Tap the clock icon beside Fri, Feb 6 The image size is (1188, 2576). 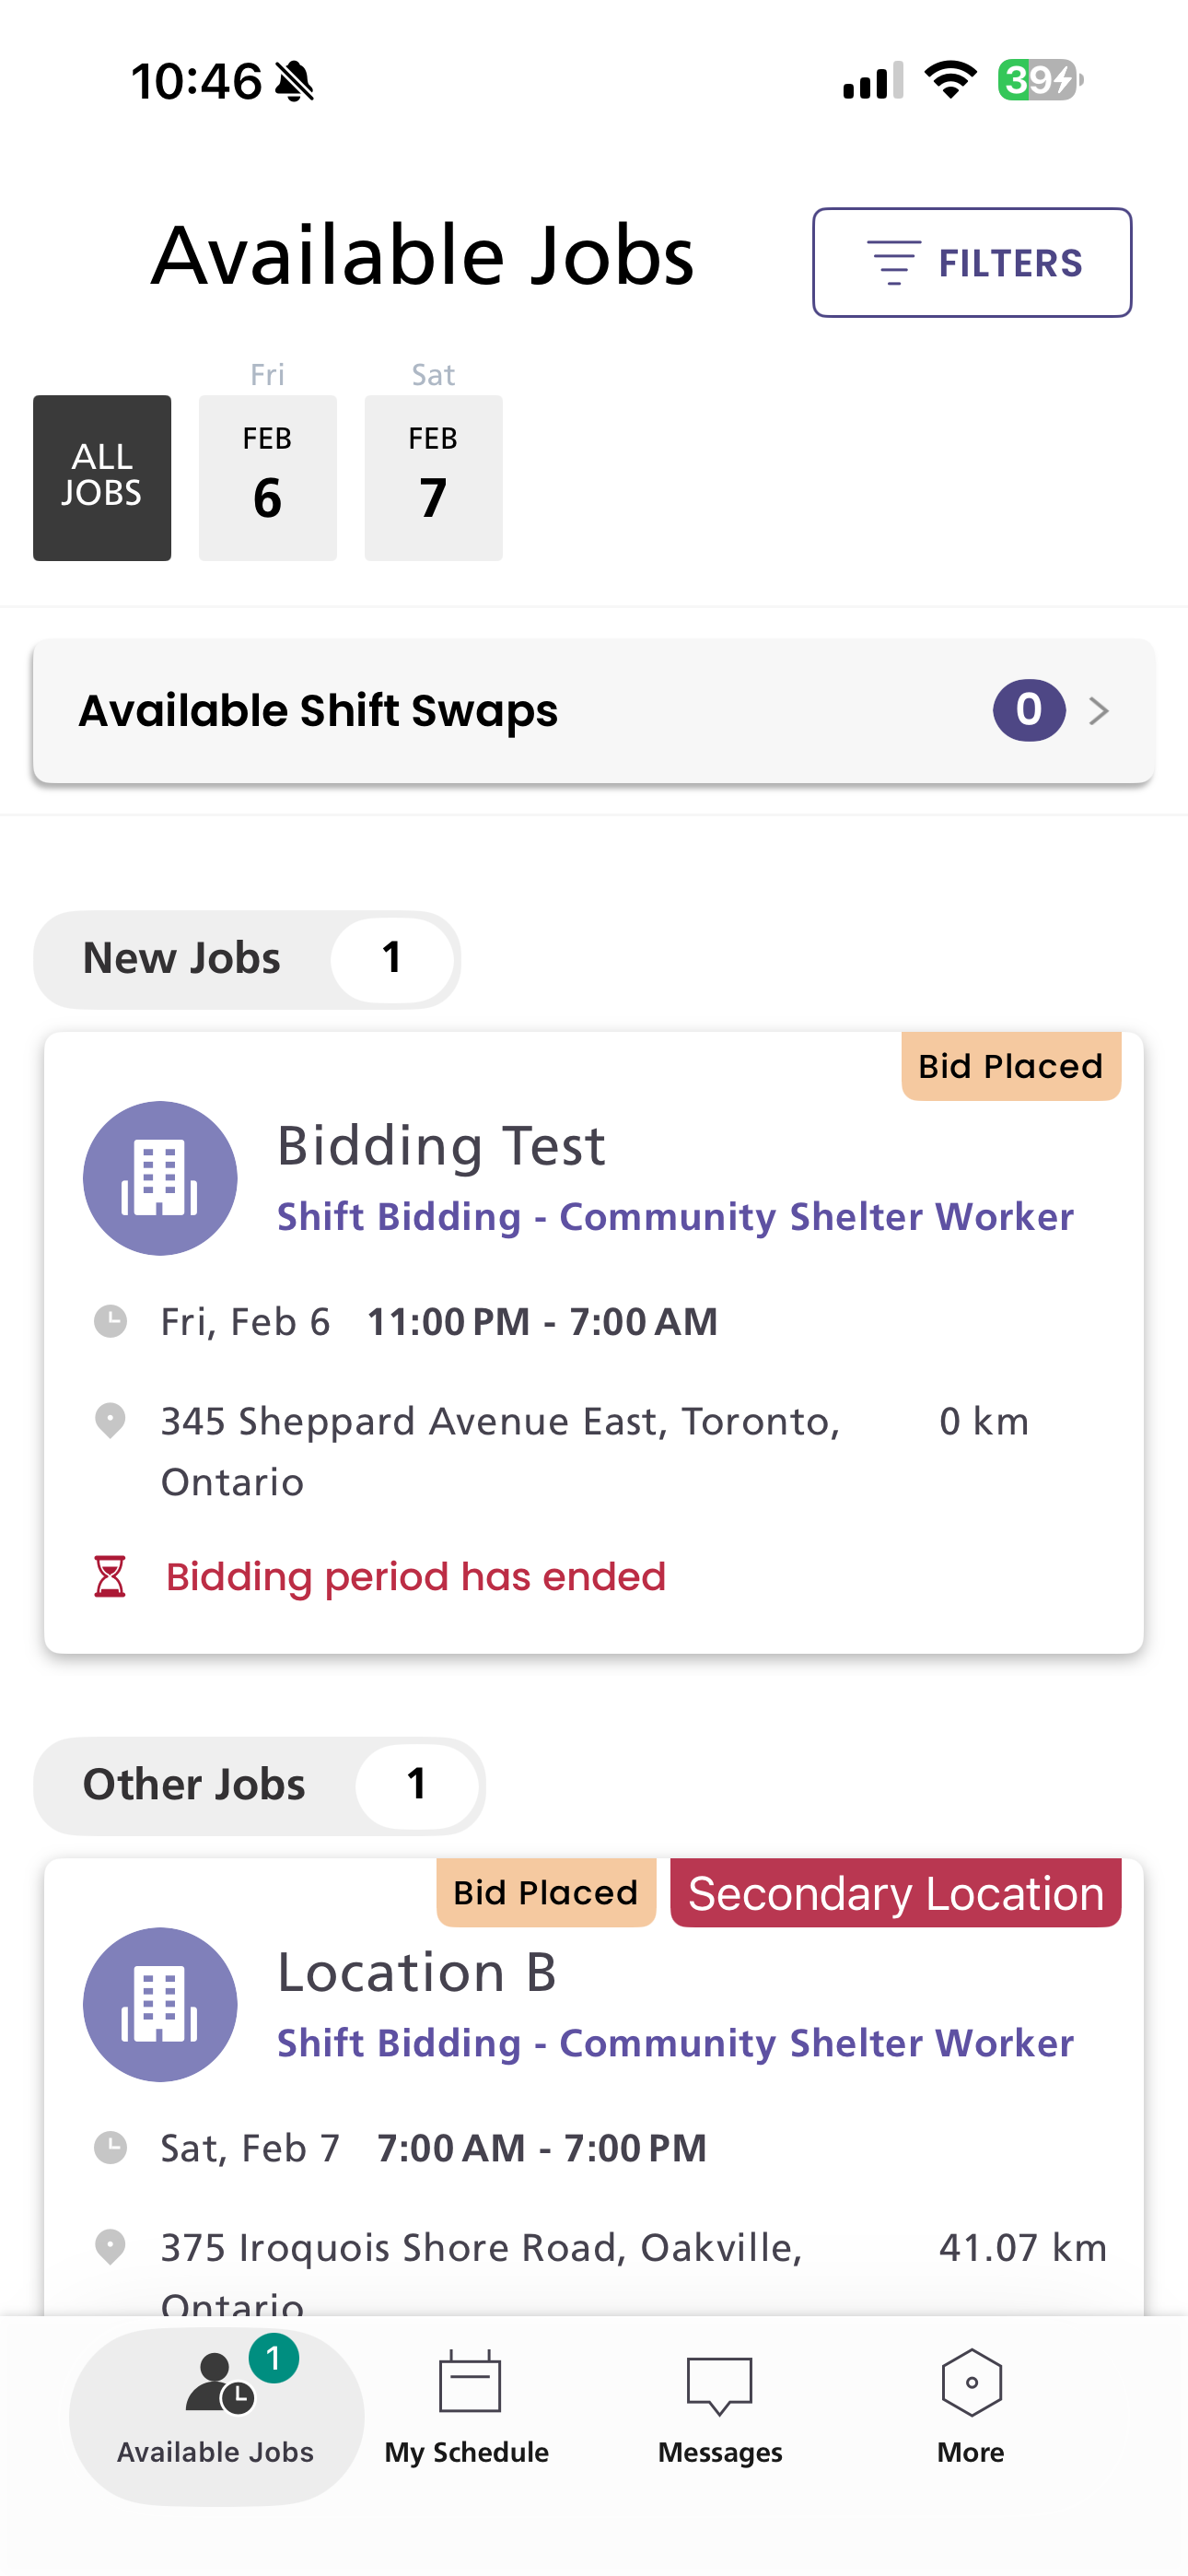click(x=110, y=1321)
